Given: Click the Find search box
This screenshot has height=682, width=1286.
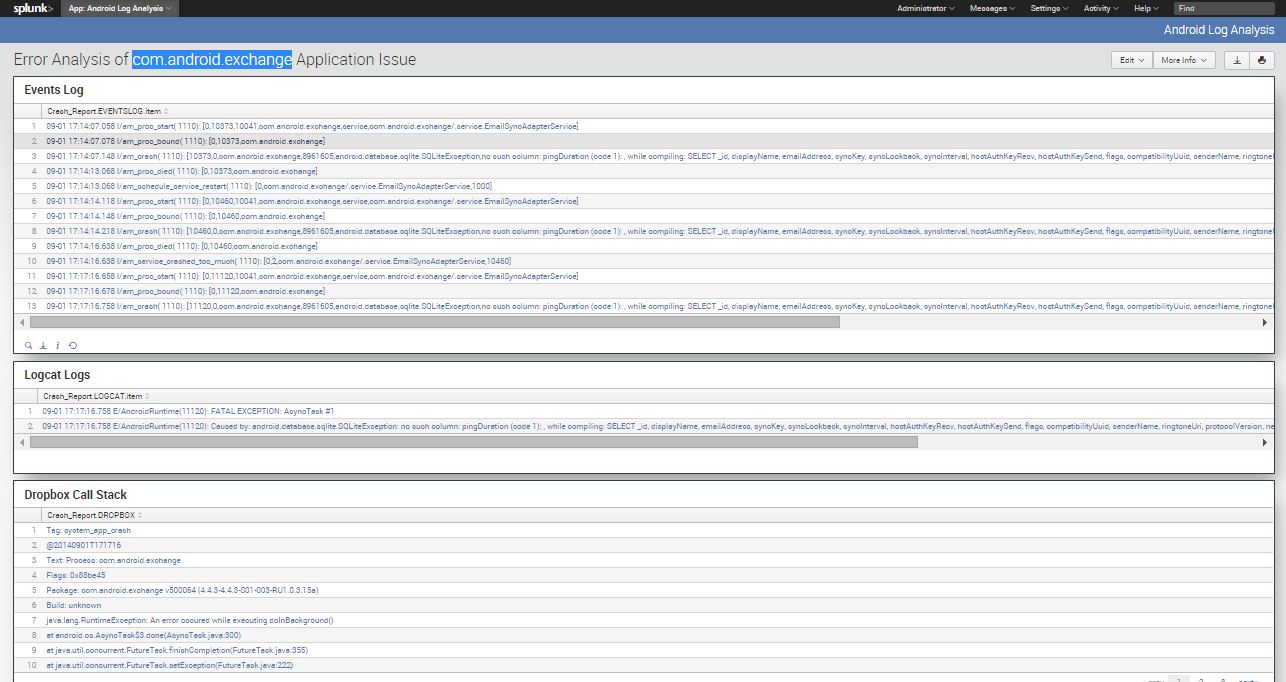Looking at the screenshot, I should pos(1223,8).
